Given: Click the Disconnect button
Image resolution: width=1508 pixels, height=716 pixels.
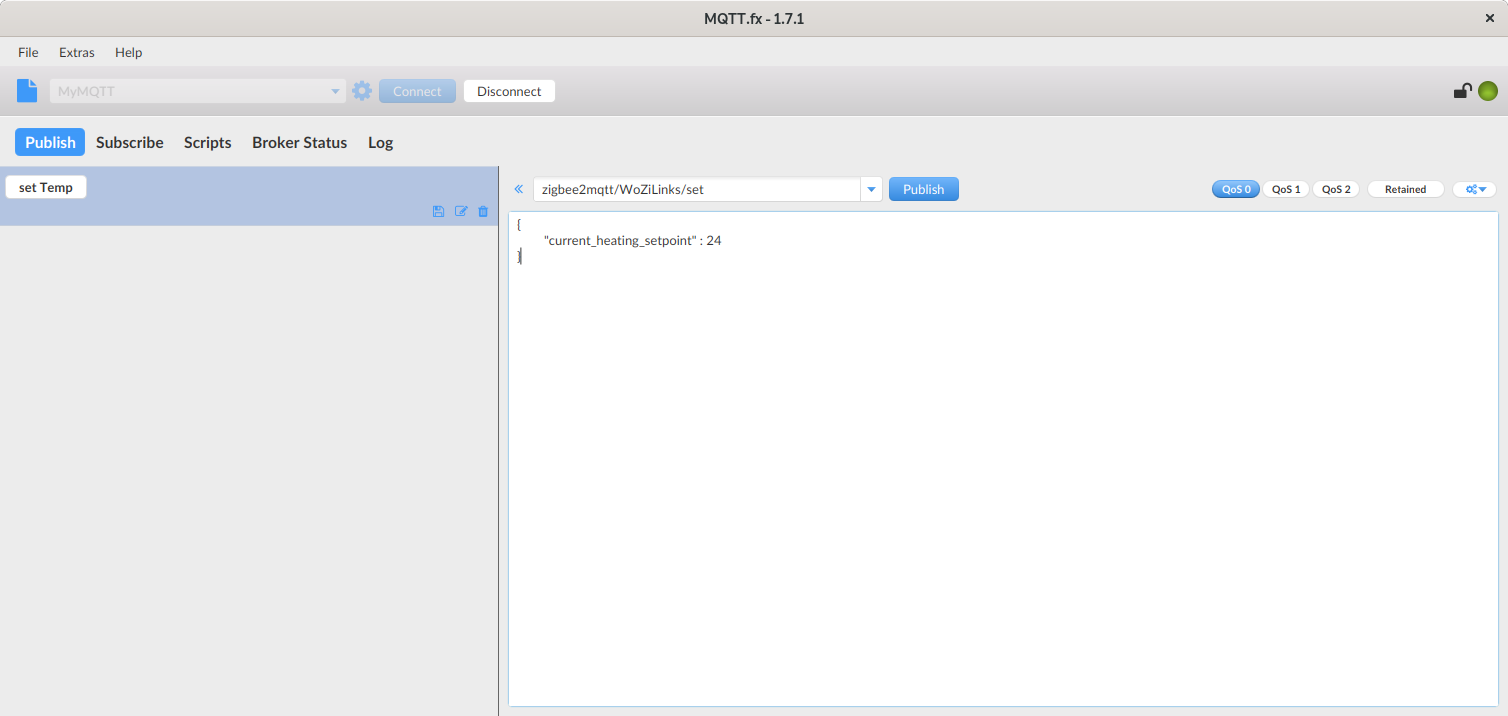Looking at the screenshot, I should click(x=509, y=91).
